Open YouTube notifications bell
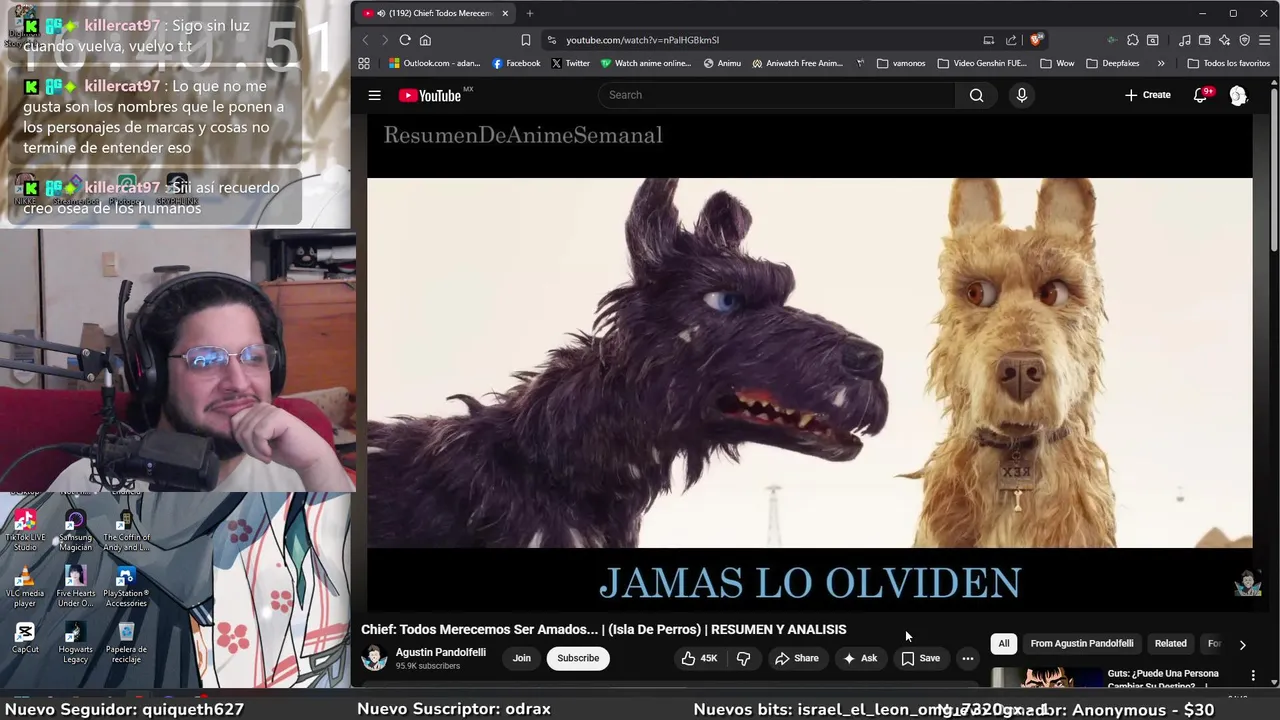Image resolution: width=1280 pixels, height=720 pixels. coord(1201,95)
